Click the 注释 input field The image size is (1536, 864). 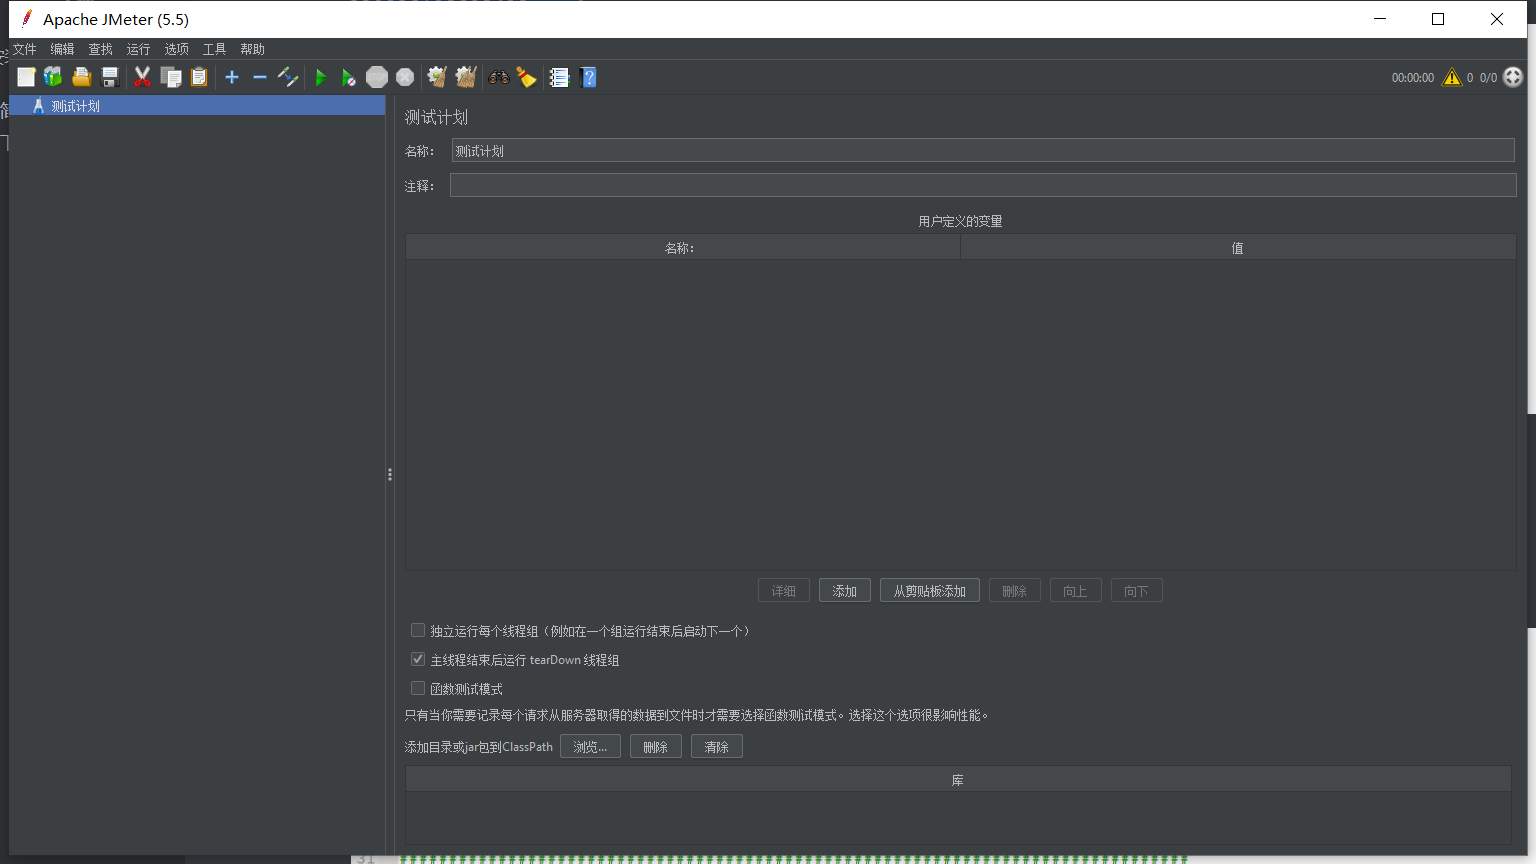coord(983,185)
